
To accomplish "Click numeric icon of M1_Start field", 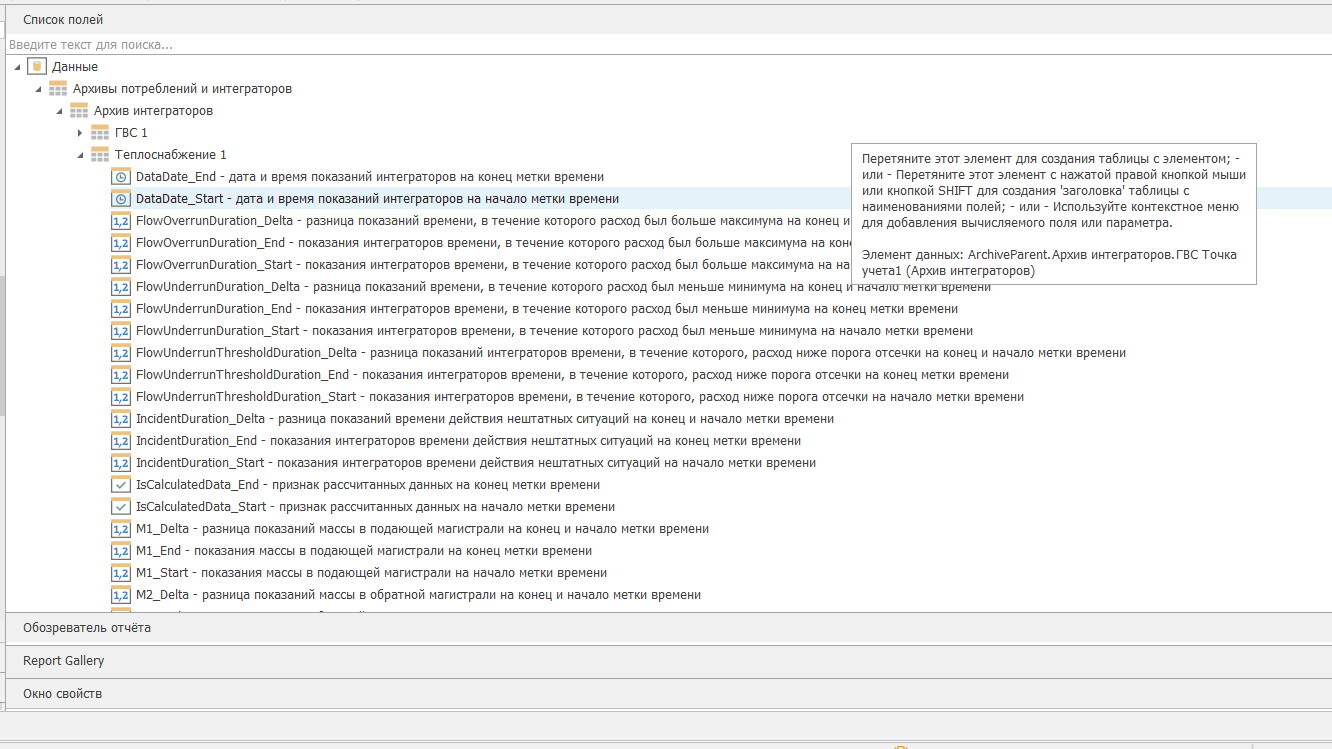I will click(121, 572).
